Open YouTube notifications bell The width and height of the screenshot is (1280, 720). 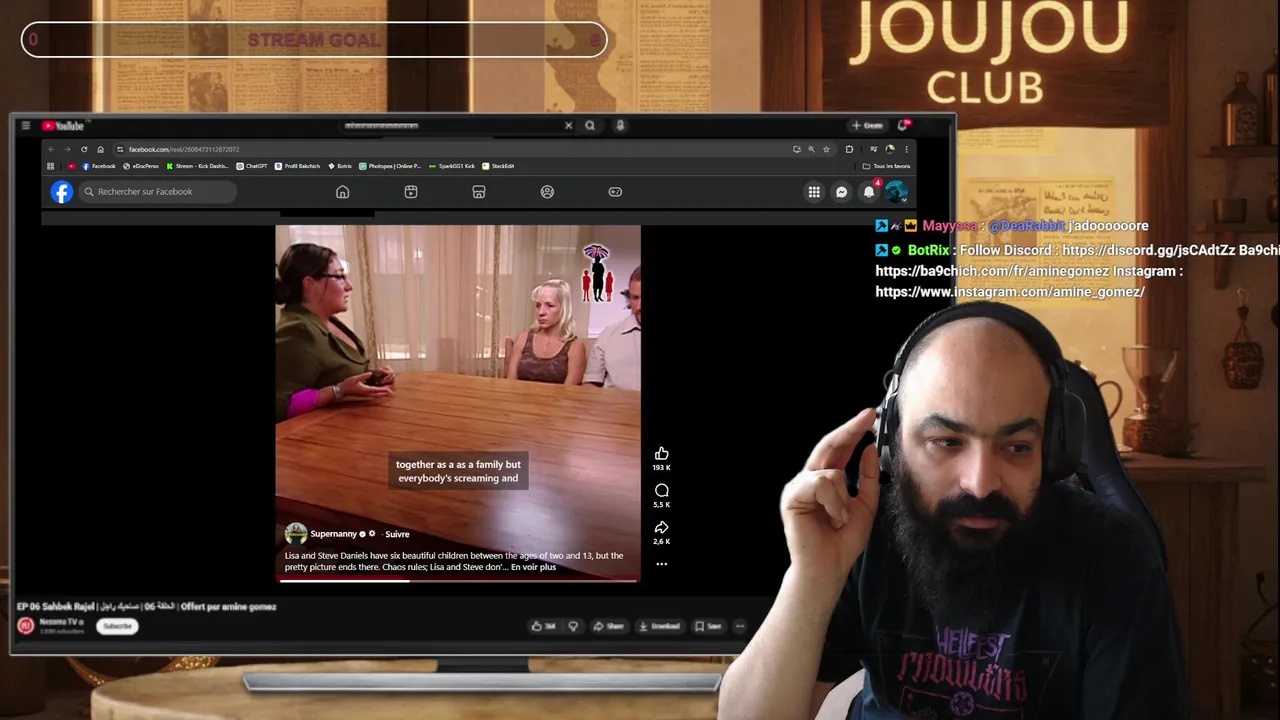903,126
